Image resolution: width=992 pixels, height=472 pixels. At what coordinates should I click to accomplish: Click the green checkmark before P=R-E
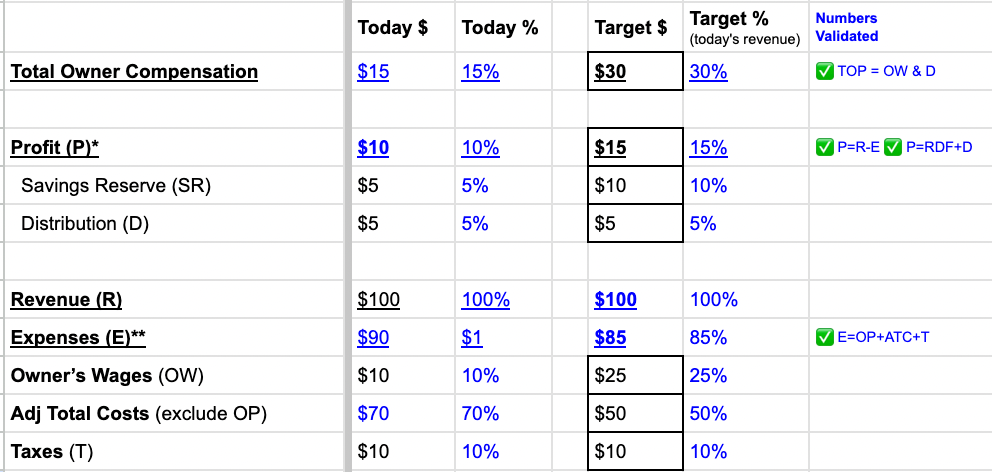pyautogui.click(x=825, y=148)
